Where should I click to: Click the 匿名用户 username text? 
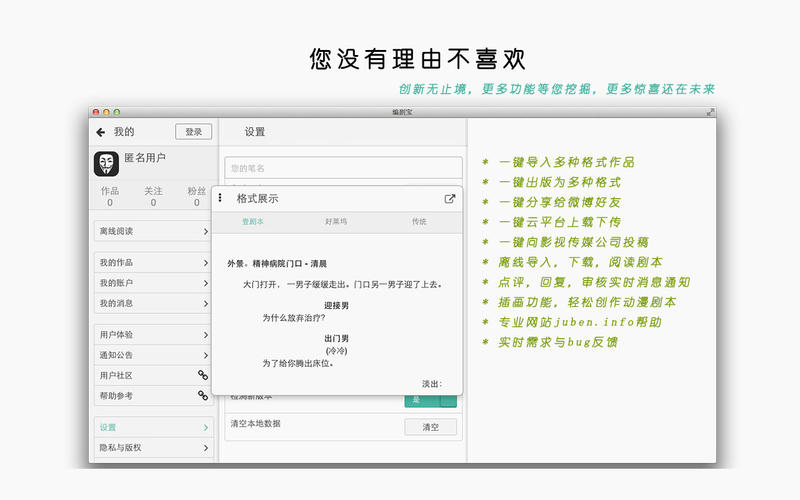145,158
